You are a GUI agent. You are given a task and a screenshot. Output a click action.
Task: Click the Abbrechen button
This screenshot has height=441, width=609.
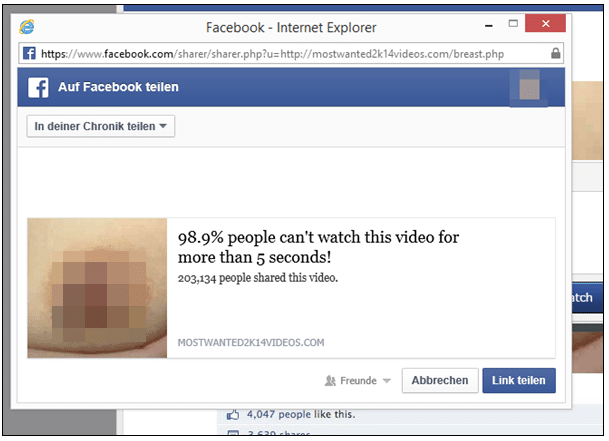pyautogui.click(x=440, y=380)
